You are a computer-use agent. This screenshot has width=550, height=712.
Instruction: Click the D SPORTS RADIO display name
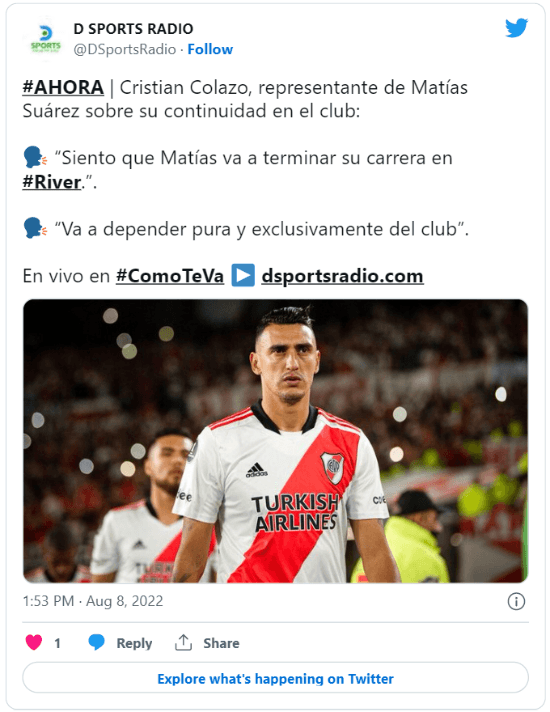(134, 29)
